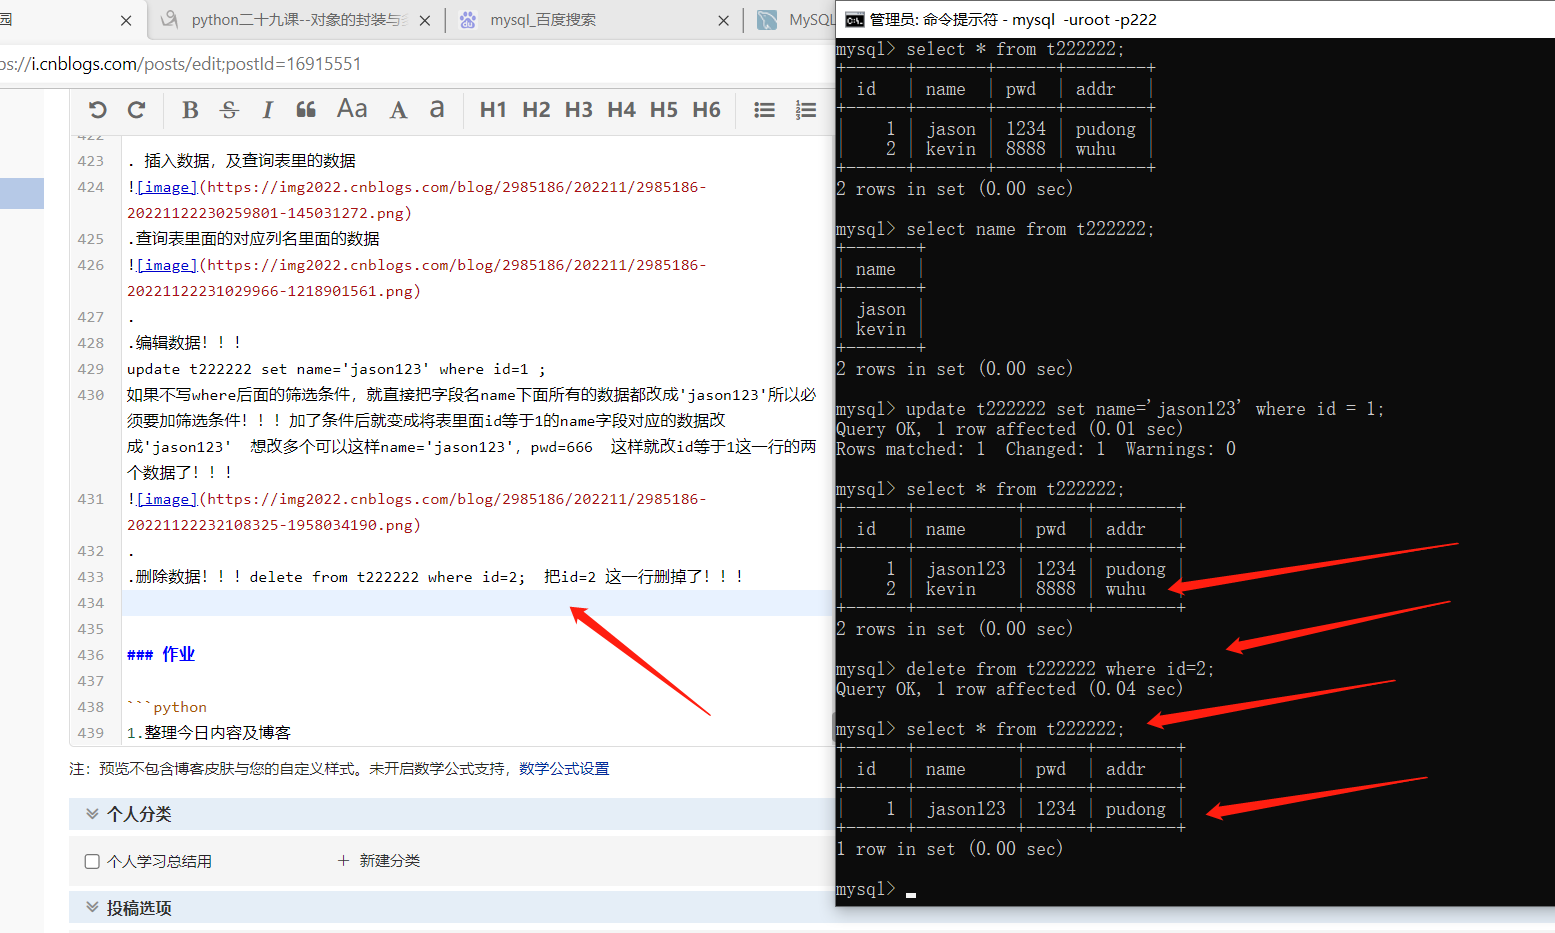Screen dimensions: 1555x933
Task: Switch to the mysql_百度搜索 browser tab
Action: (x=594, y=20)
